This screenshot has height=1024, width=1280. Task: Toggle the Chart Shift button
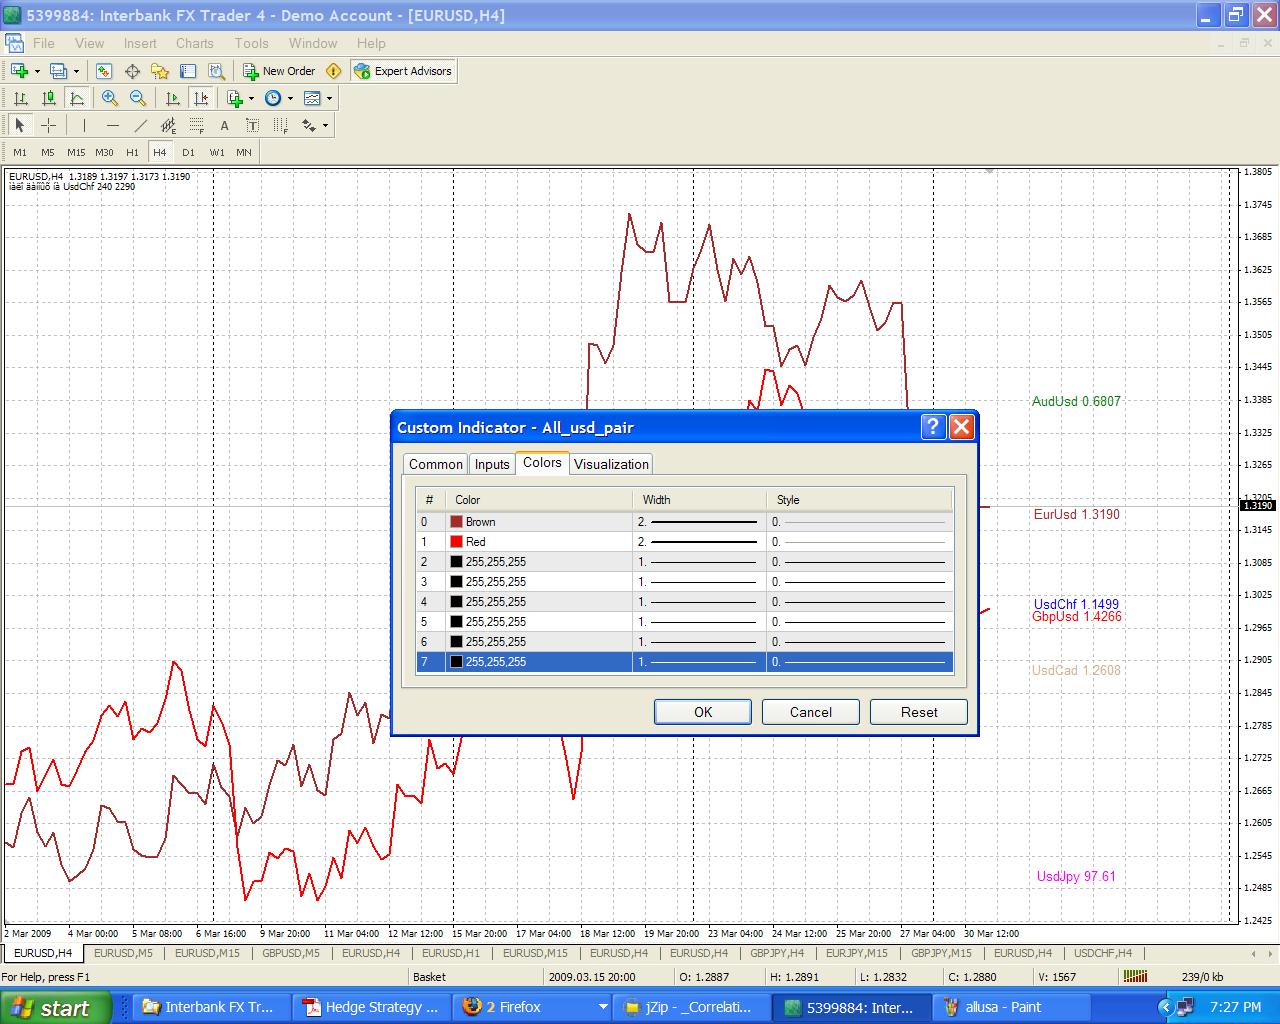200,98
